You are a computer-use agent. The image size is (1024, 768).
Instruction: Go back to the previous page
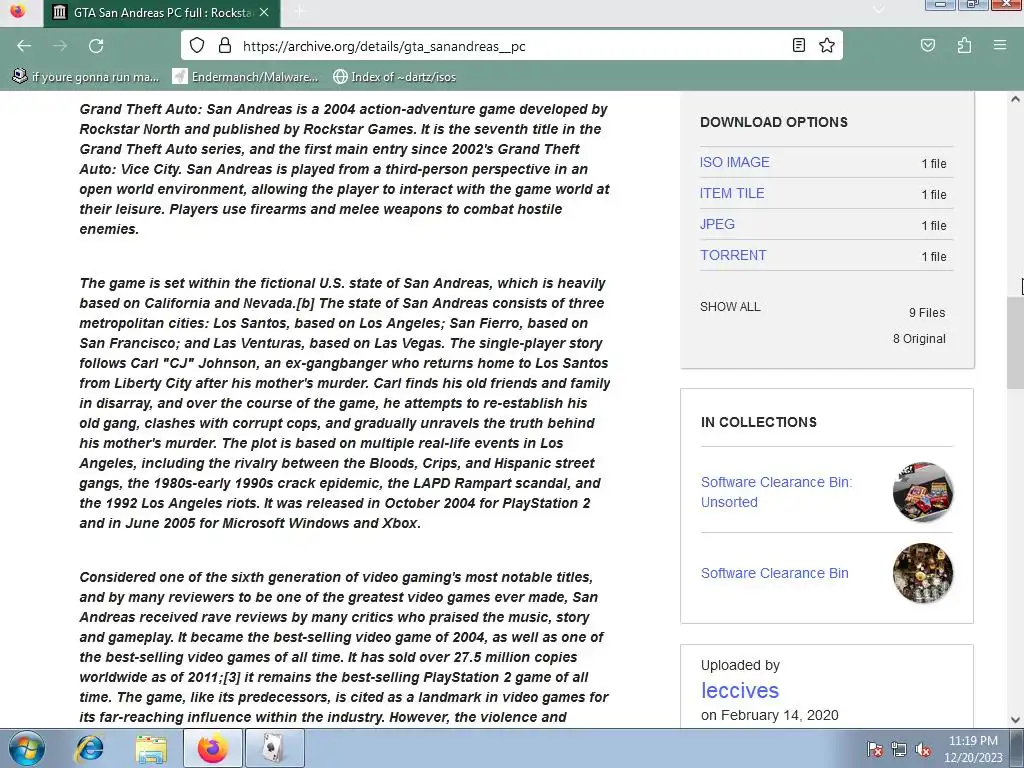(24, 46)
